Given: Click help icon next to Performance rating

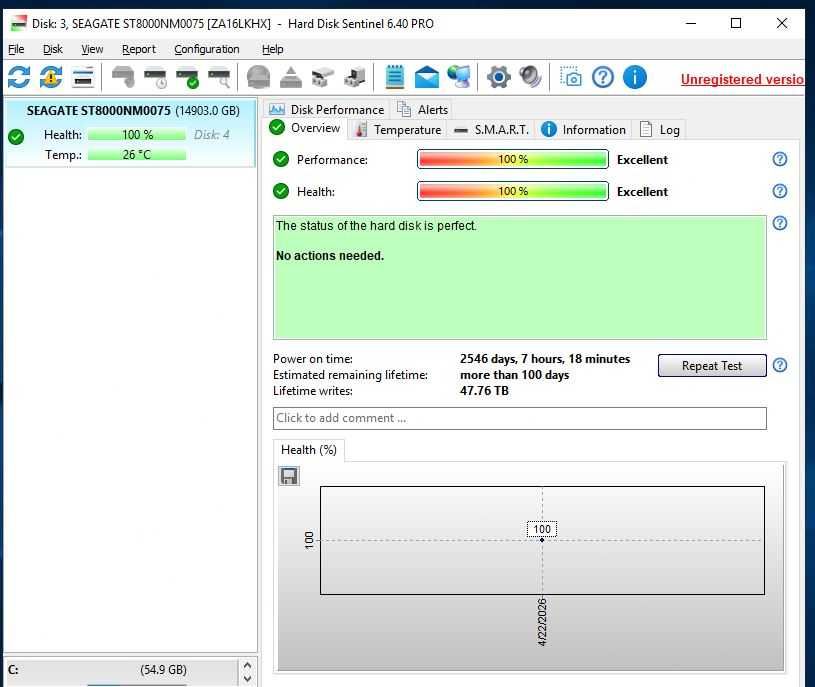Looking at the screenshot, I should (x=780, y=159).
